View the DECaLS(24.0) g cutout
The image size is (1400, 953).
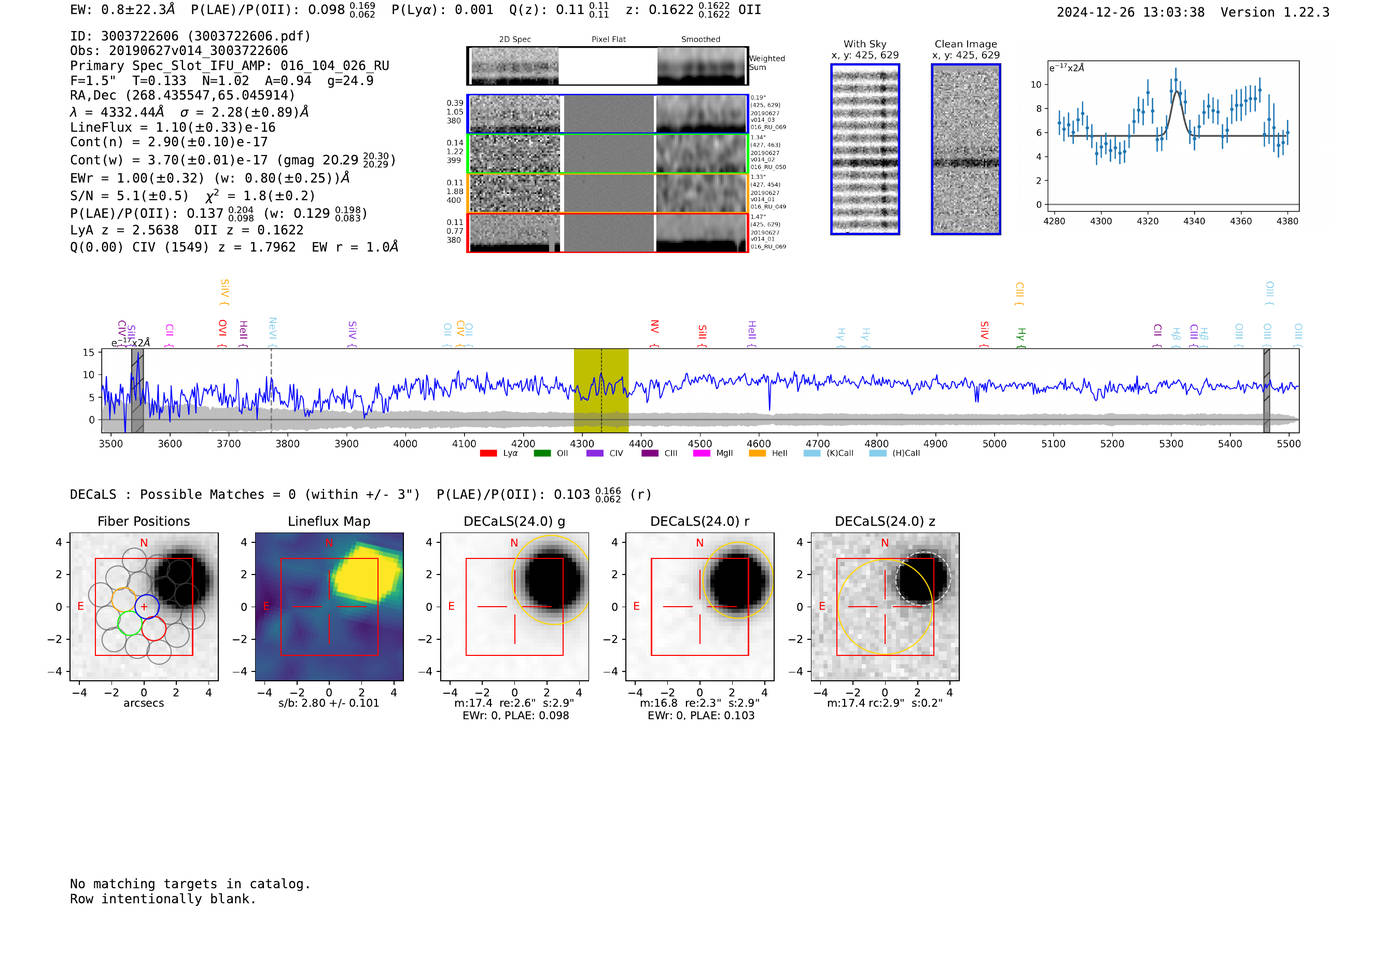coord(514,607)
